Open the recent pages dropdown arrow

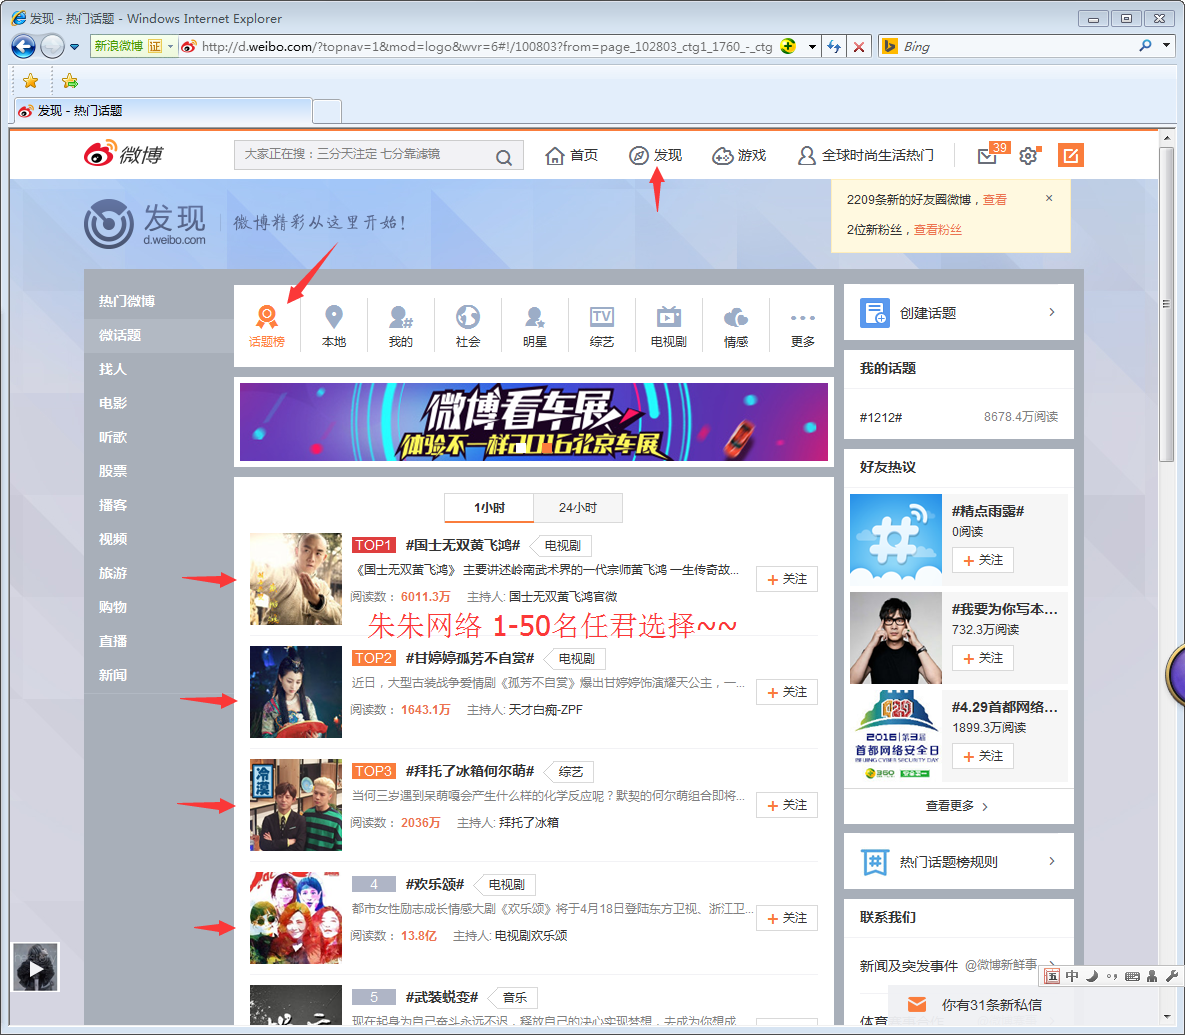coord(74,47)
